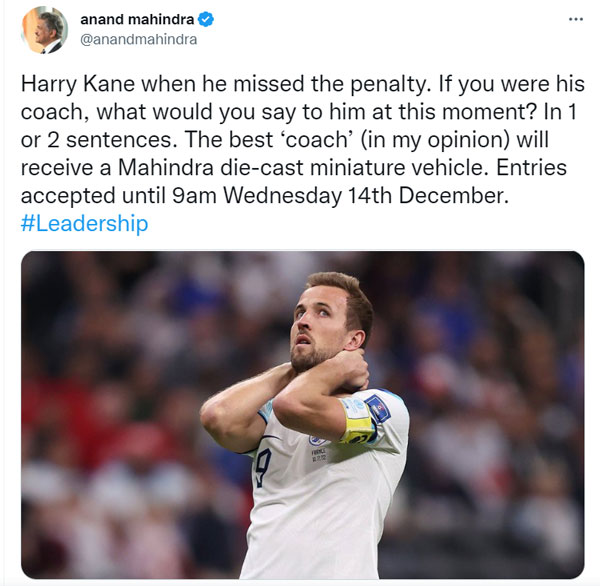Click the display name anand mahindra

coord(137,20)
